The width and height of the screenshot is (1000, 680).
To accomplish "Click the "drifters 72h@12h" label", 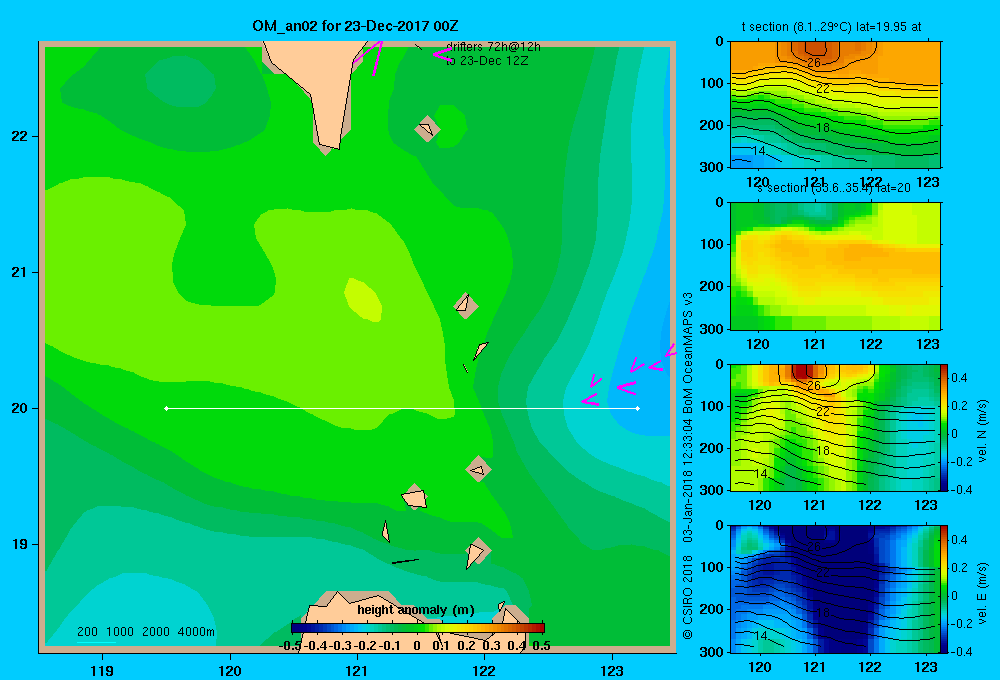I will tap(493, 47).
